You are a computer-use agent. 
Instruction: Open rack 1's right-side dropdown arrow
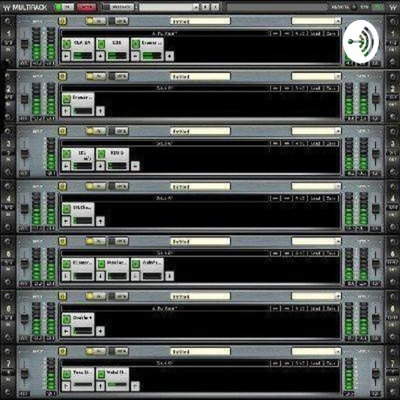[x=338, y=21]
